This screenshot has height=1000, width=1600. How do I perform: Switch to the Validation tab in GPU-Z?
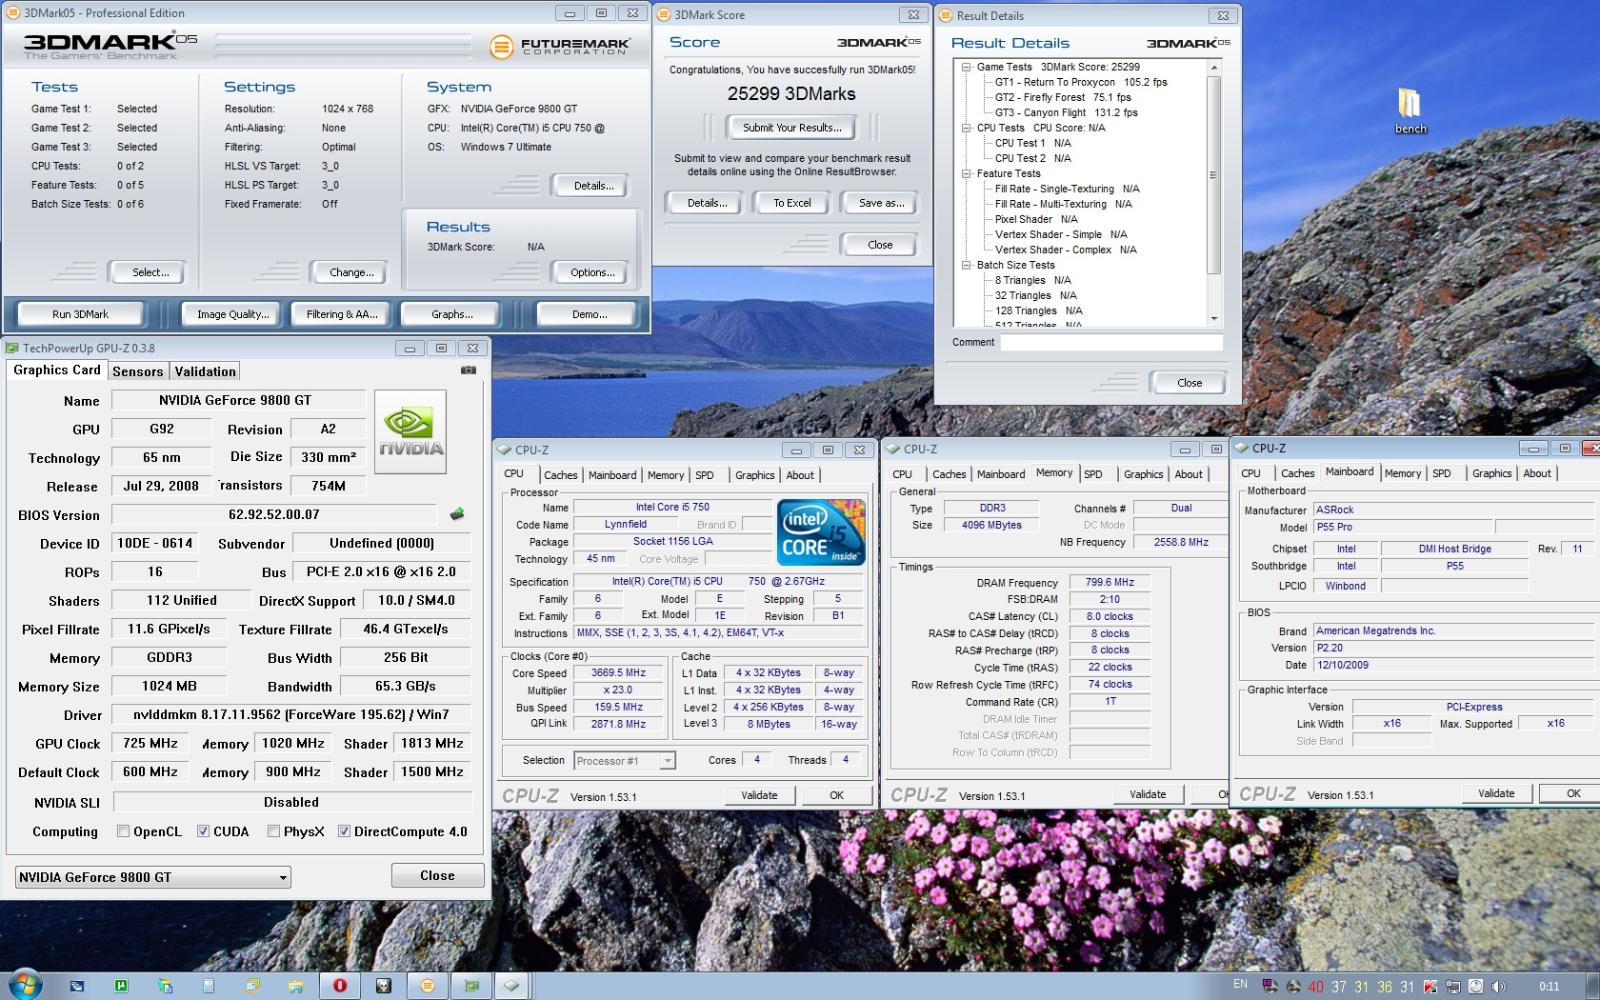(x=205, y=371)
